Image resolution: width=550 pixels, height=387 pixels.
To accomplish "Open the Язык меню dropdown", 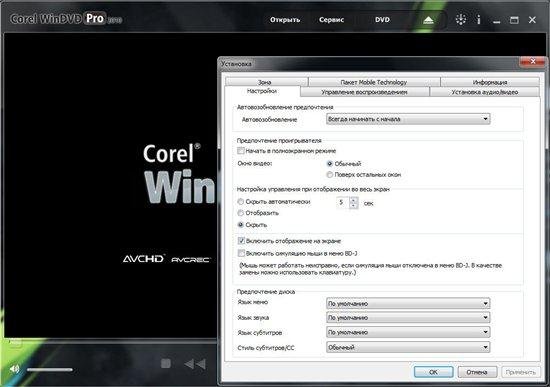I will coord(408,303).
